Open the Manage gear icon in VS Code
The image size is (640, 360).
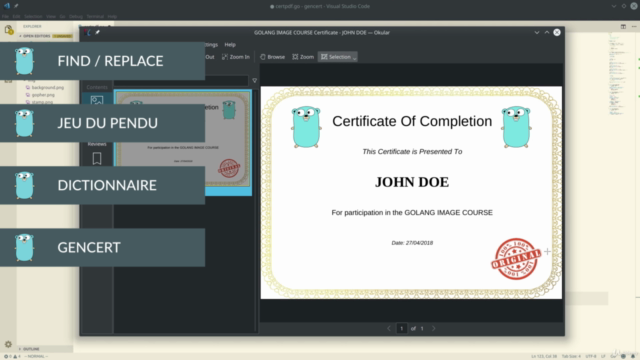pos(8,344)
